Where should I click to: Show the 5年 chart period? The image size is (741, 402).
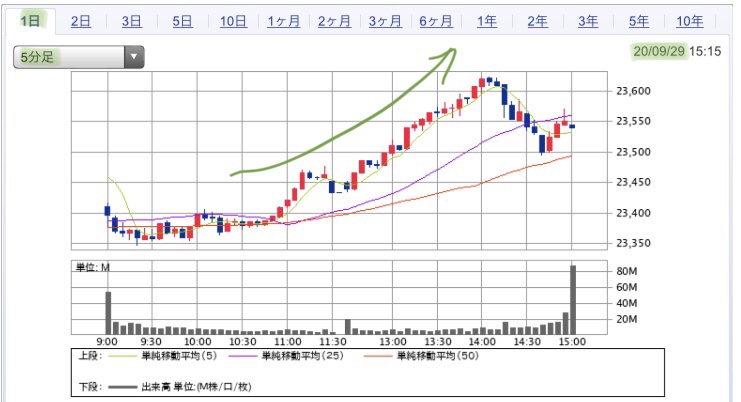pos(638,21)
